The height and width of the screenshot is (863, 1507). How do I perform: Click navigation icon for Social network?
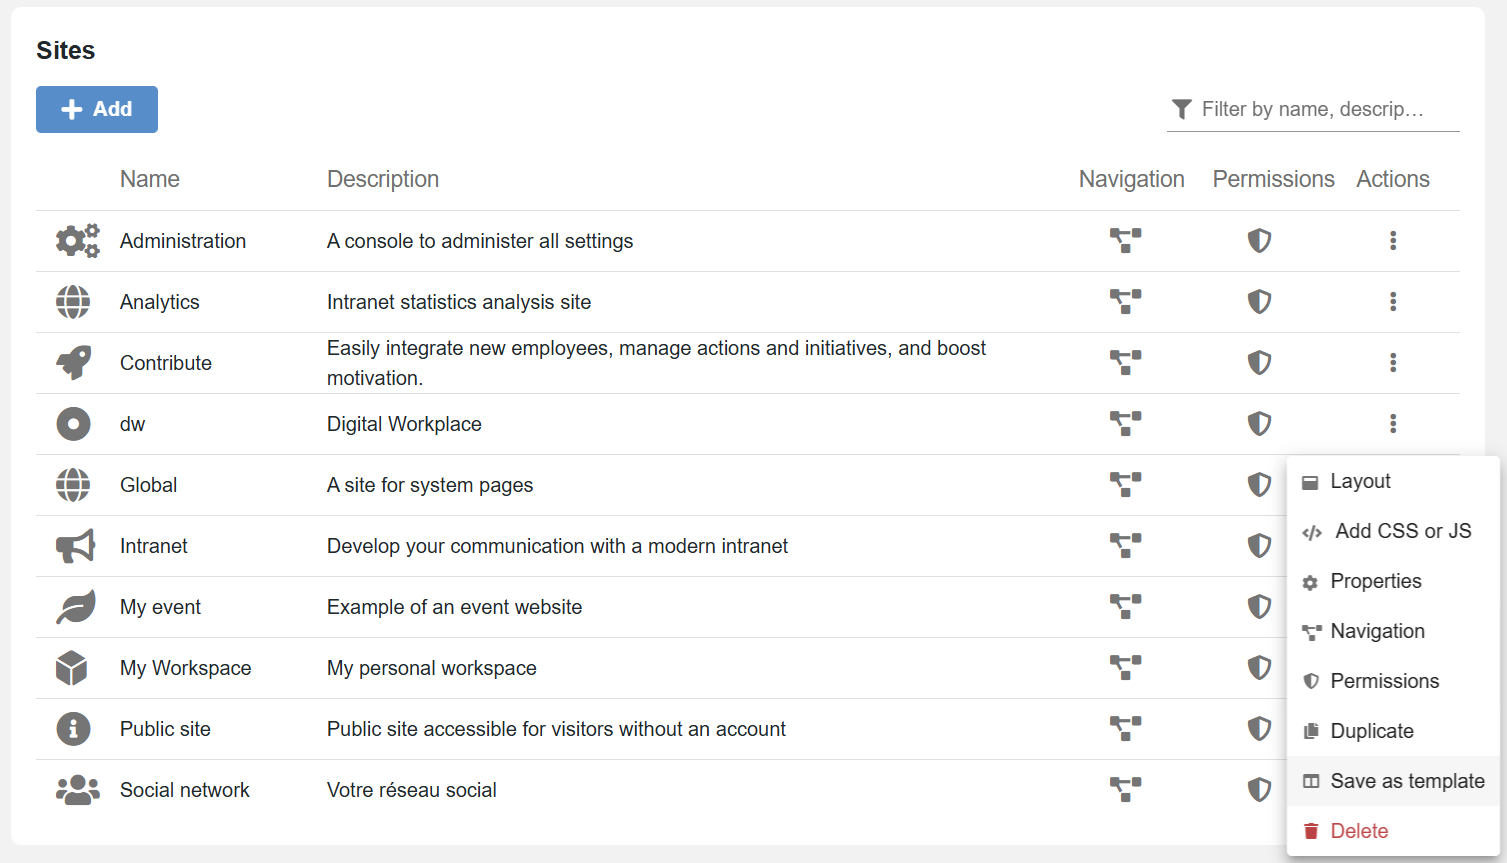click(1125, 790)
